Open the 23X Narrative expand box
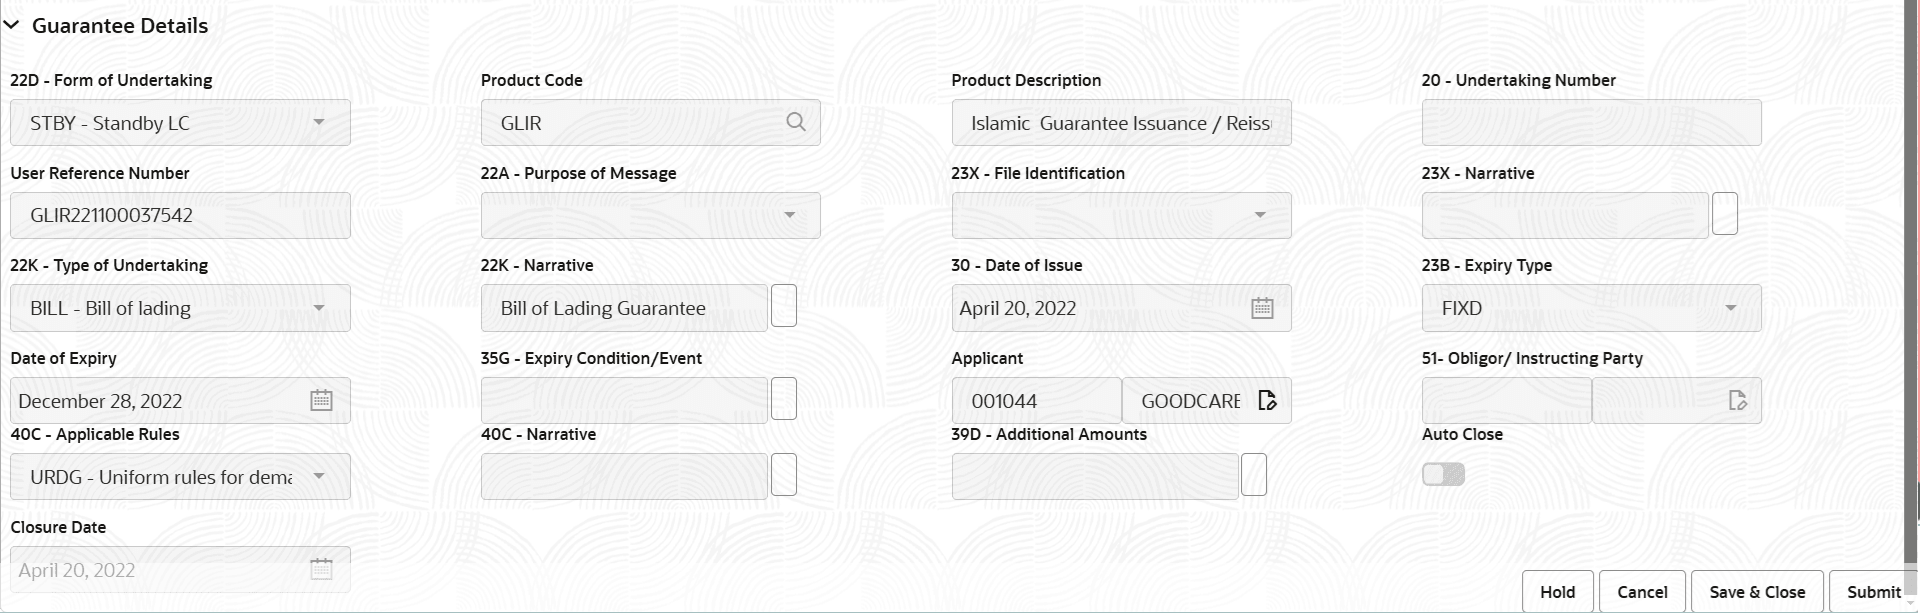The width and height of the screenshot is (1920, 613). (1725, 214)
